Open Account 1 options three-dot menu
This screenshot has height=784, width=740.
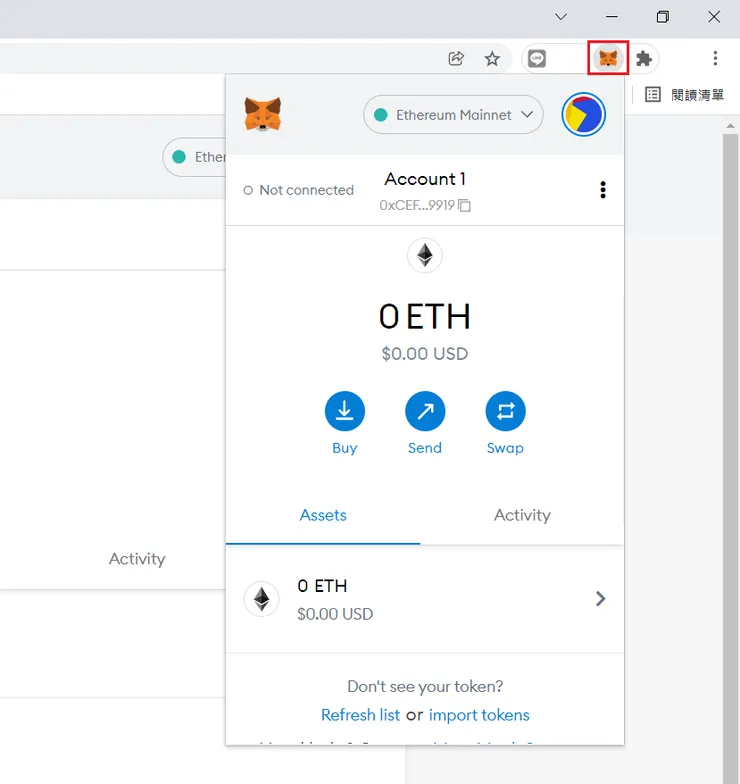click(602, 190)
